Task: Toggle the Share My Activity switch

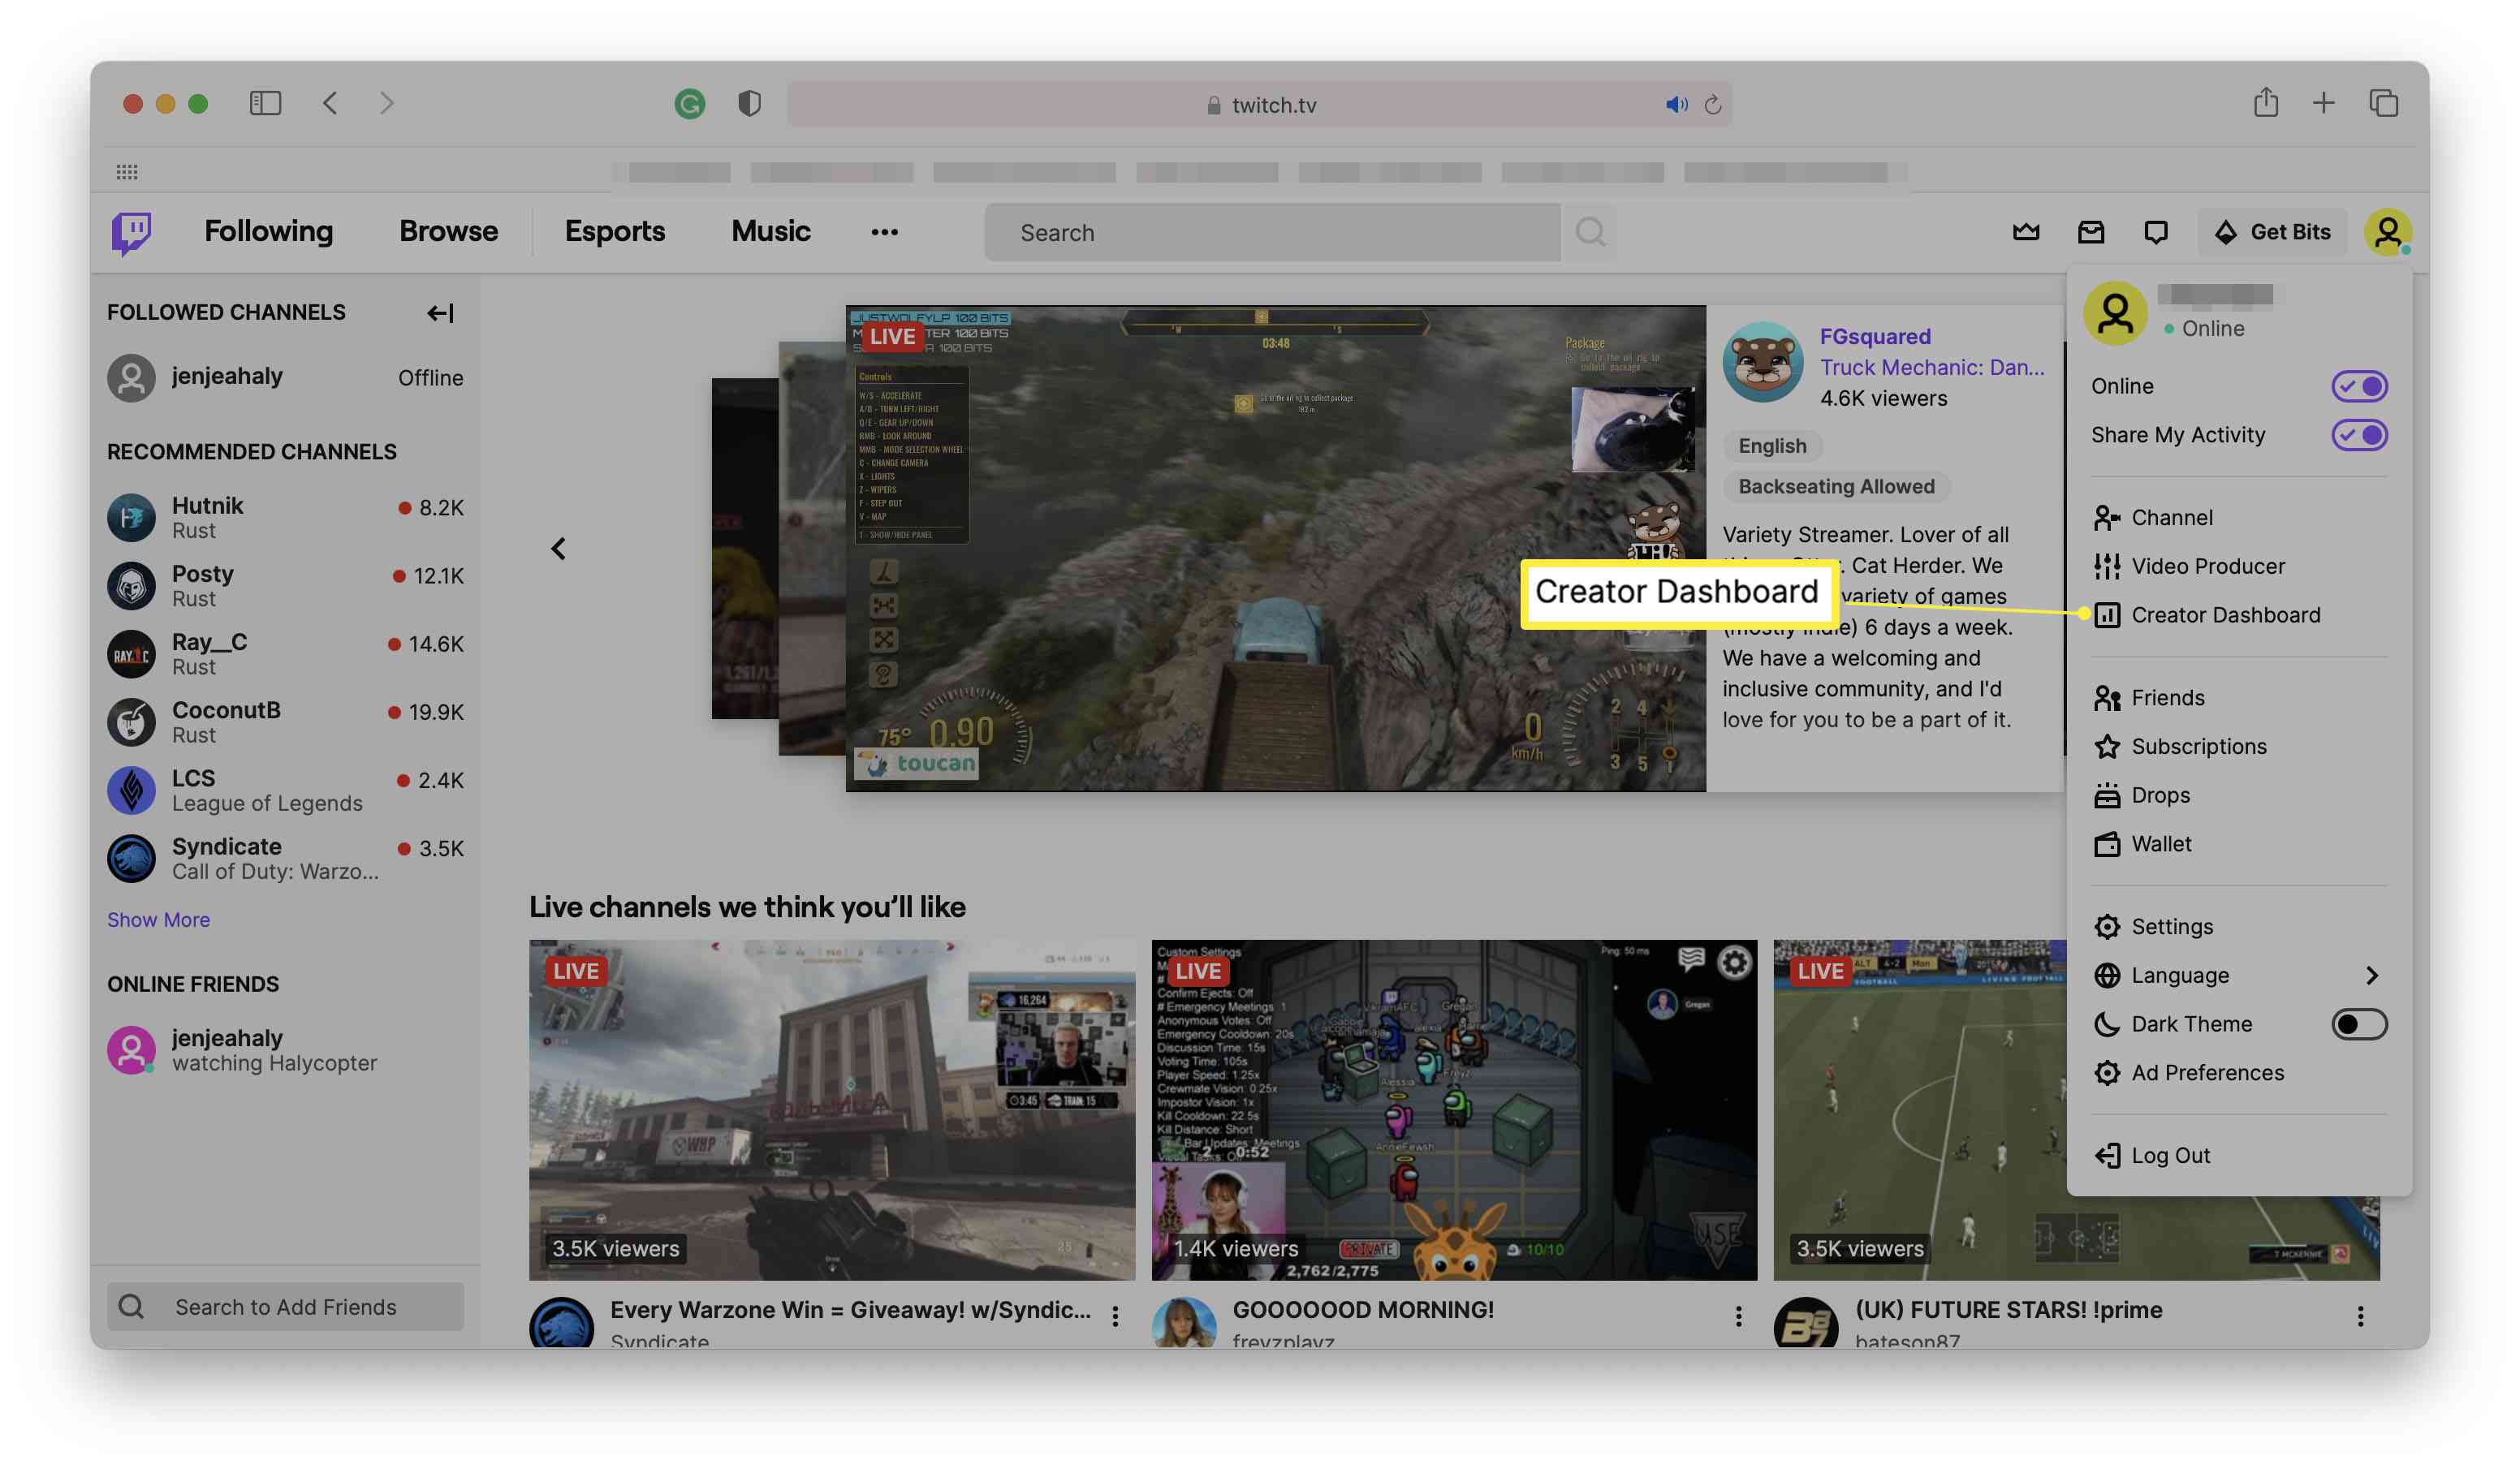Action: click(2359, 435)
